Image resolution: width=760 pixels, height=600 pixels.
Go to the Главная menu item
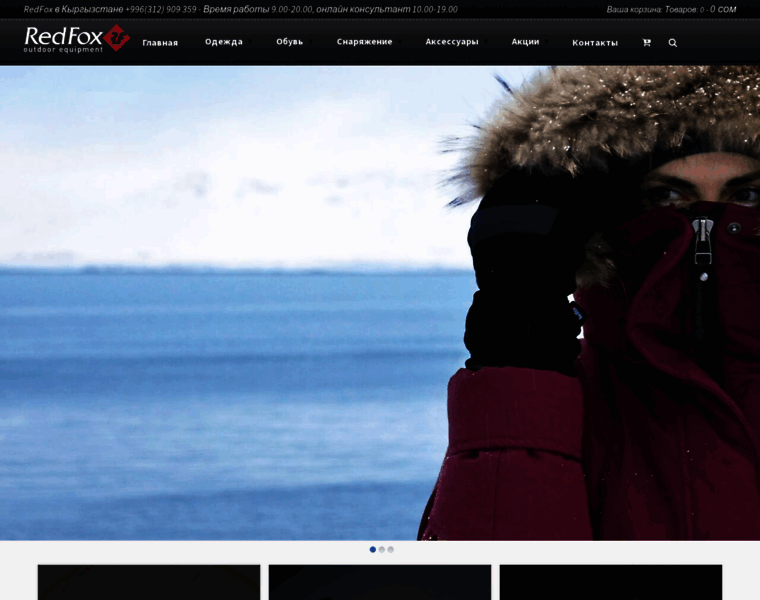coord(160,43)
